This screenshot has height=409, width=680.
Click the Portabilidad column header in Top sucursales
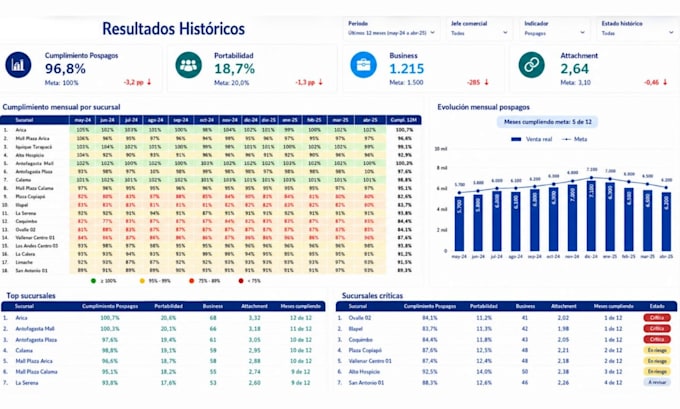(168, 306)
